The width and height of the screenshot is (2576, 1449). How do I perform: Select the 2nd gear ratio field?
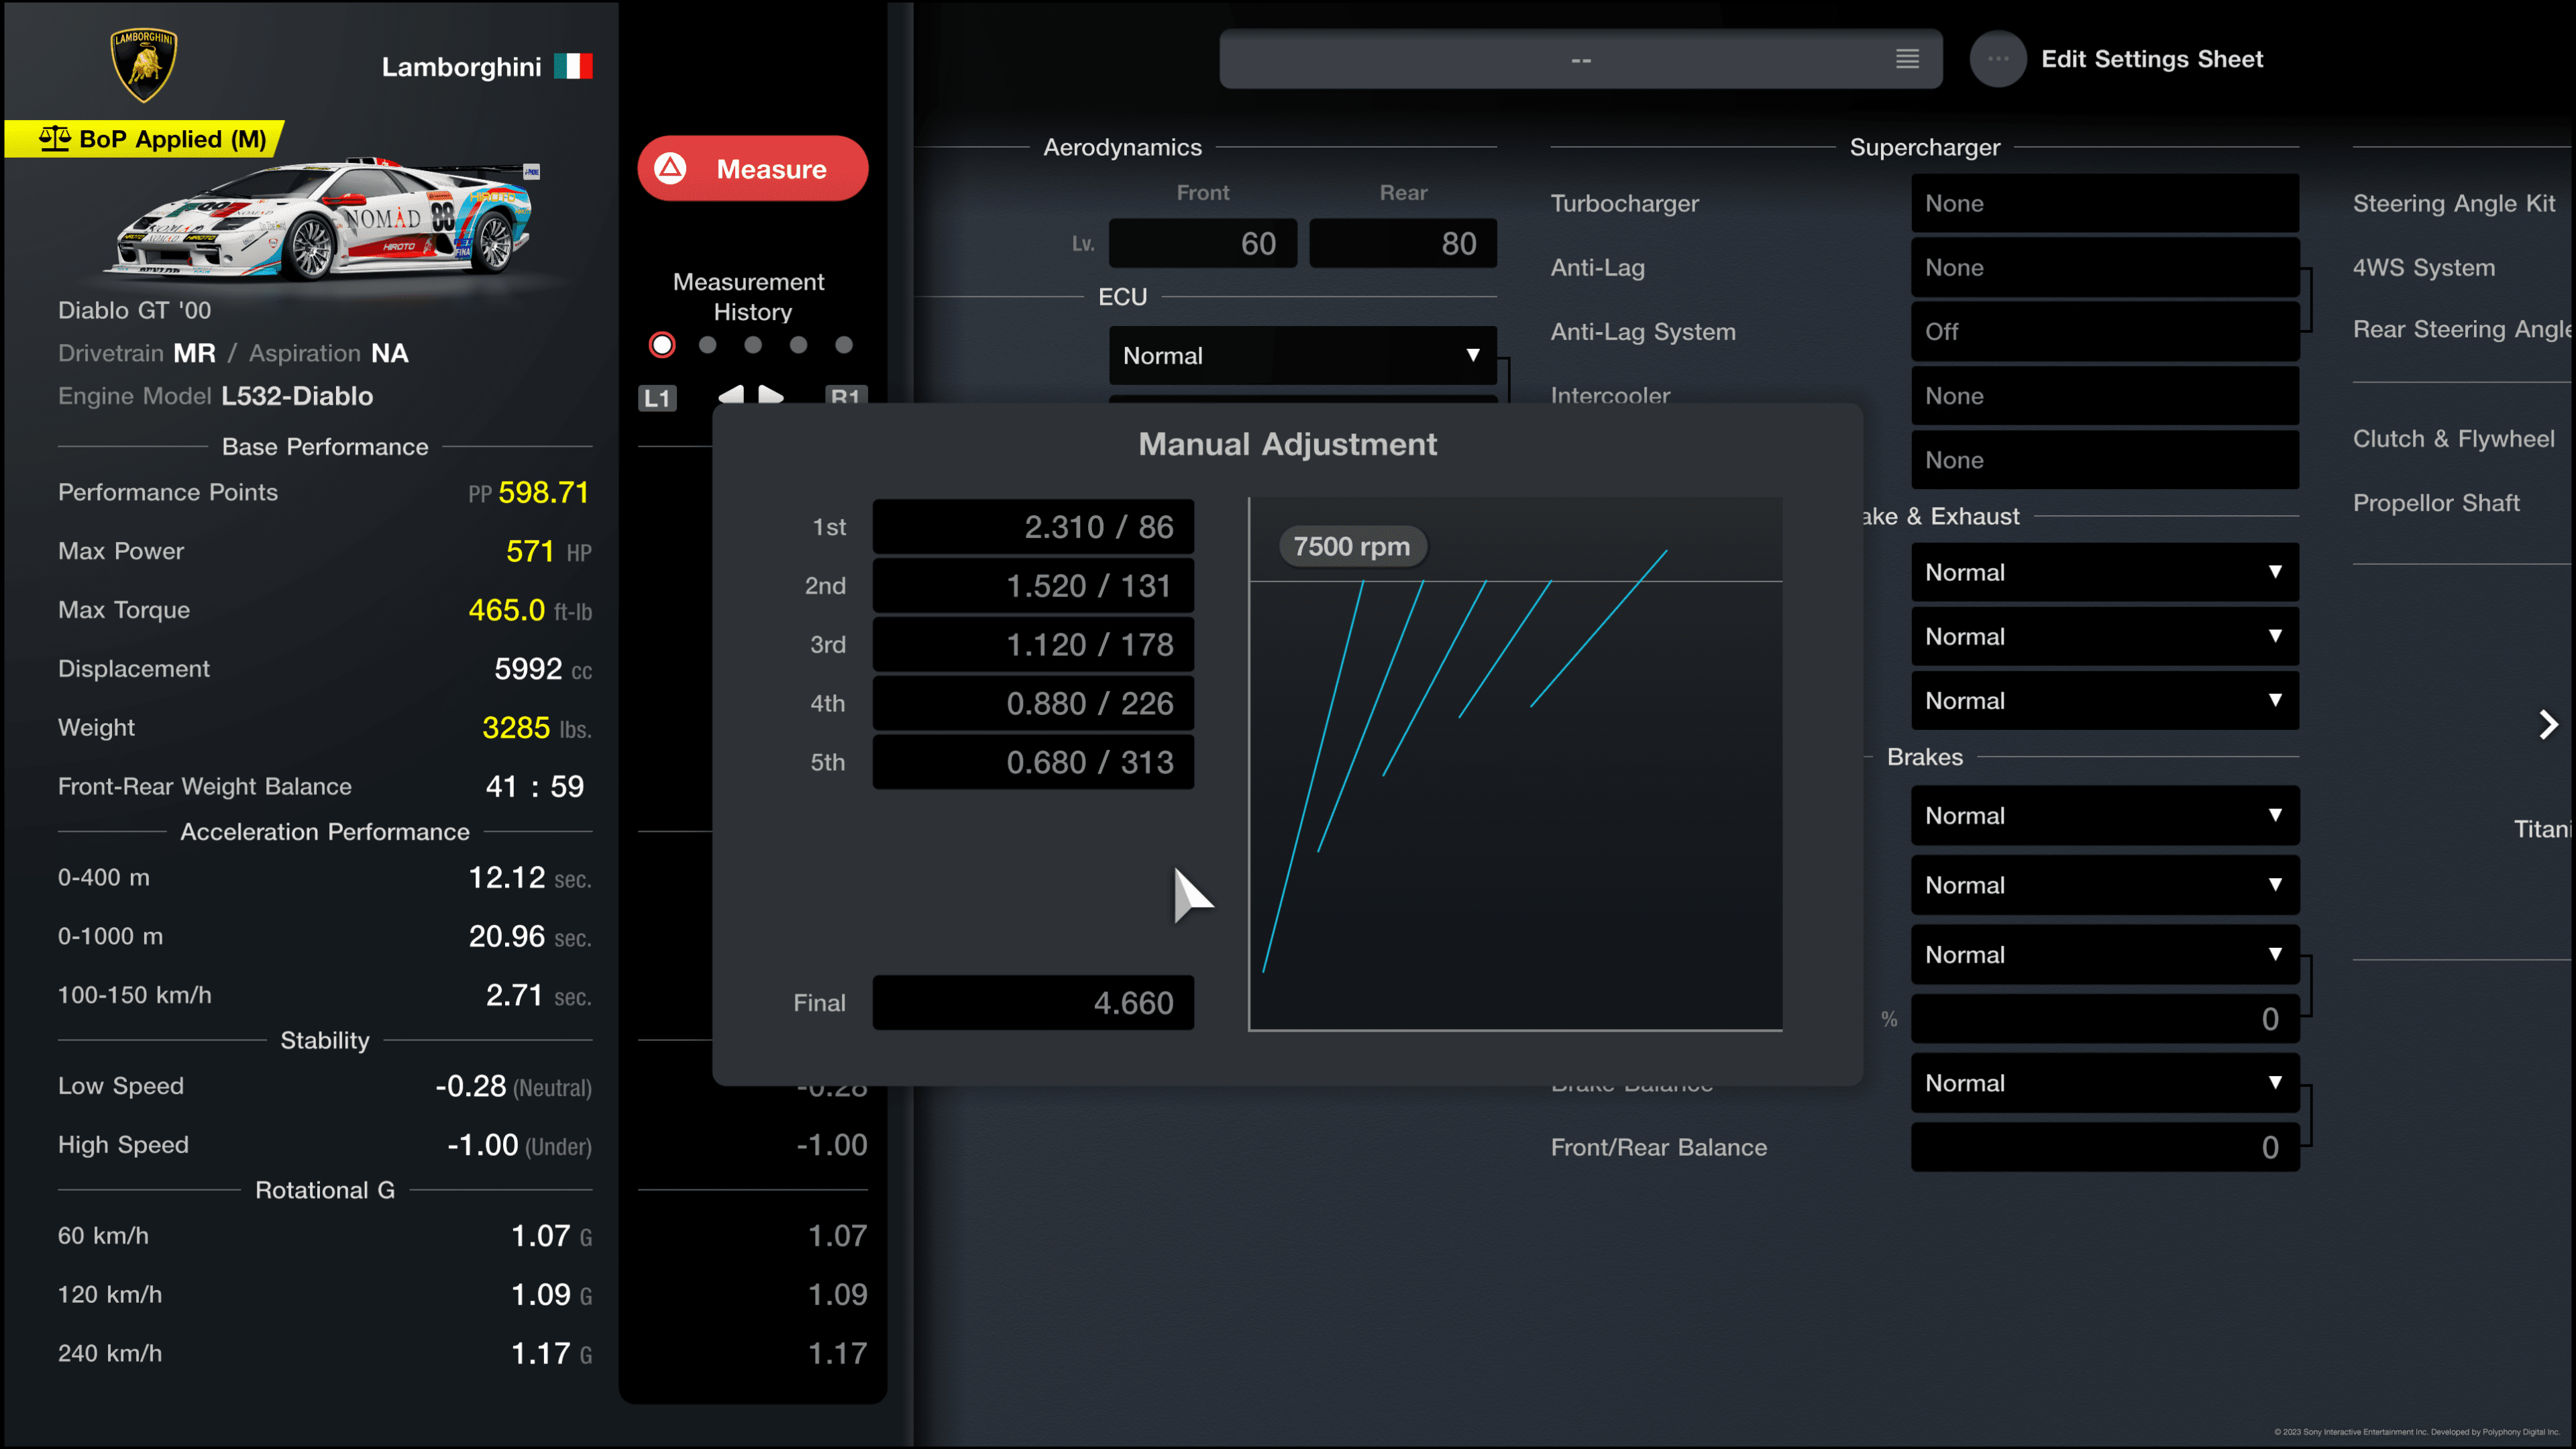tap(1033, 586)
